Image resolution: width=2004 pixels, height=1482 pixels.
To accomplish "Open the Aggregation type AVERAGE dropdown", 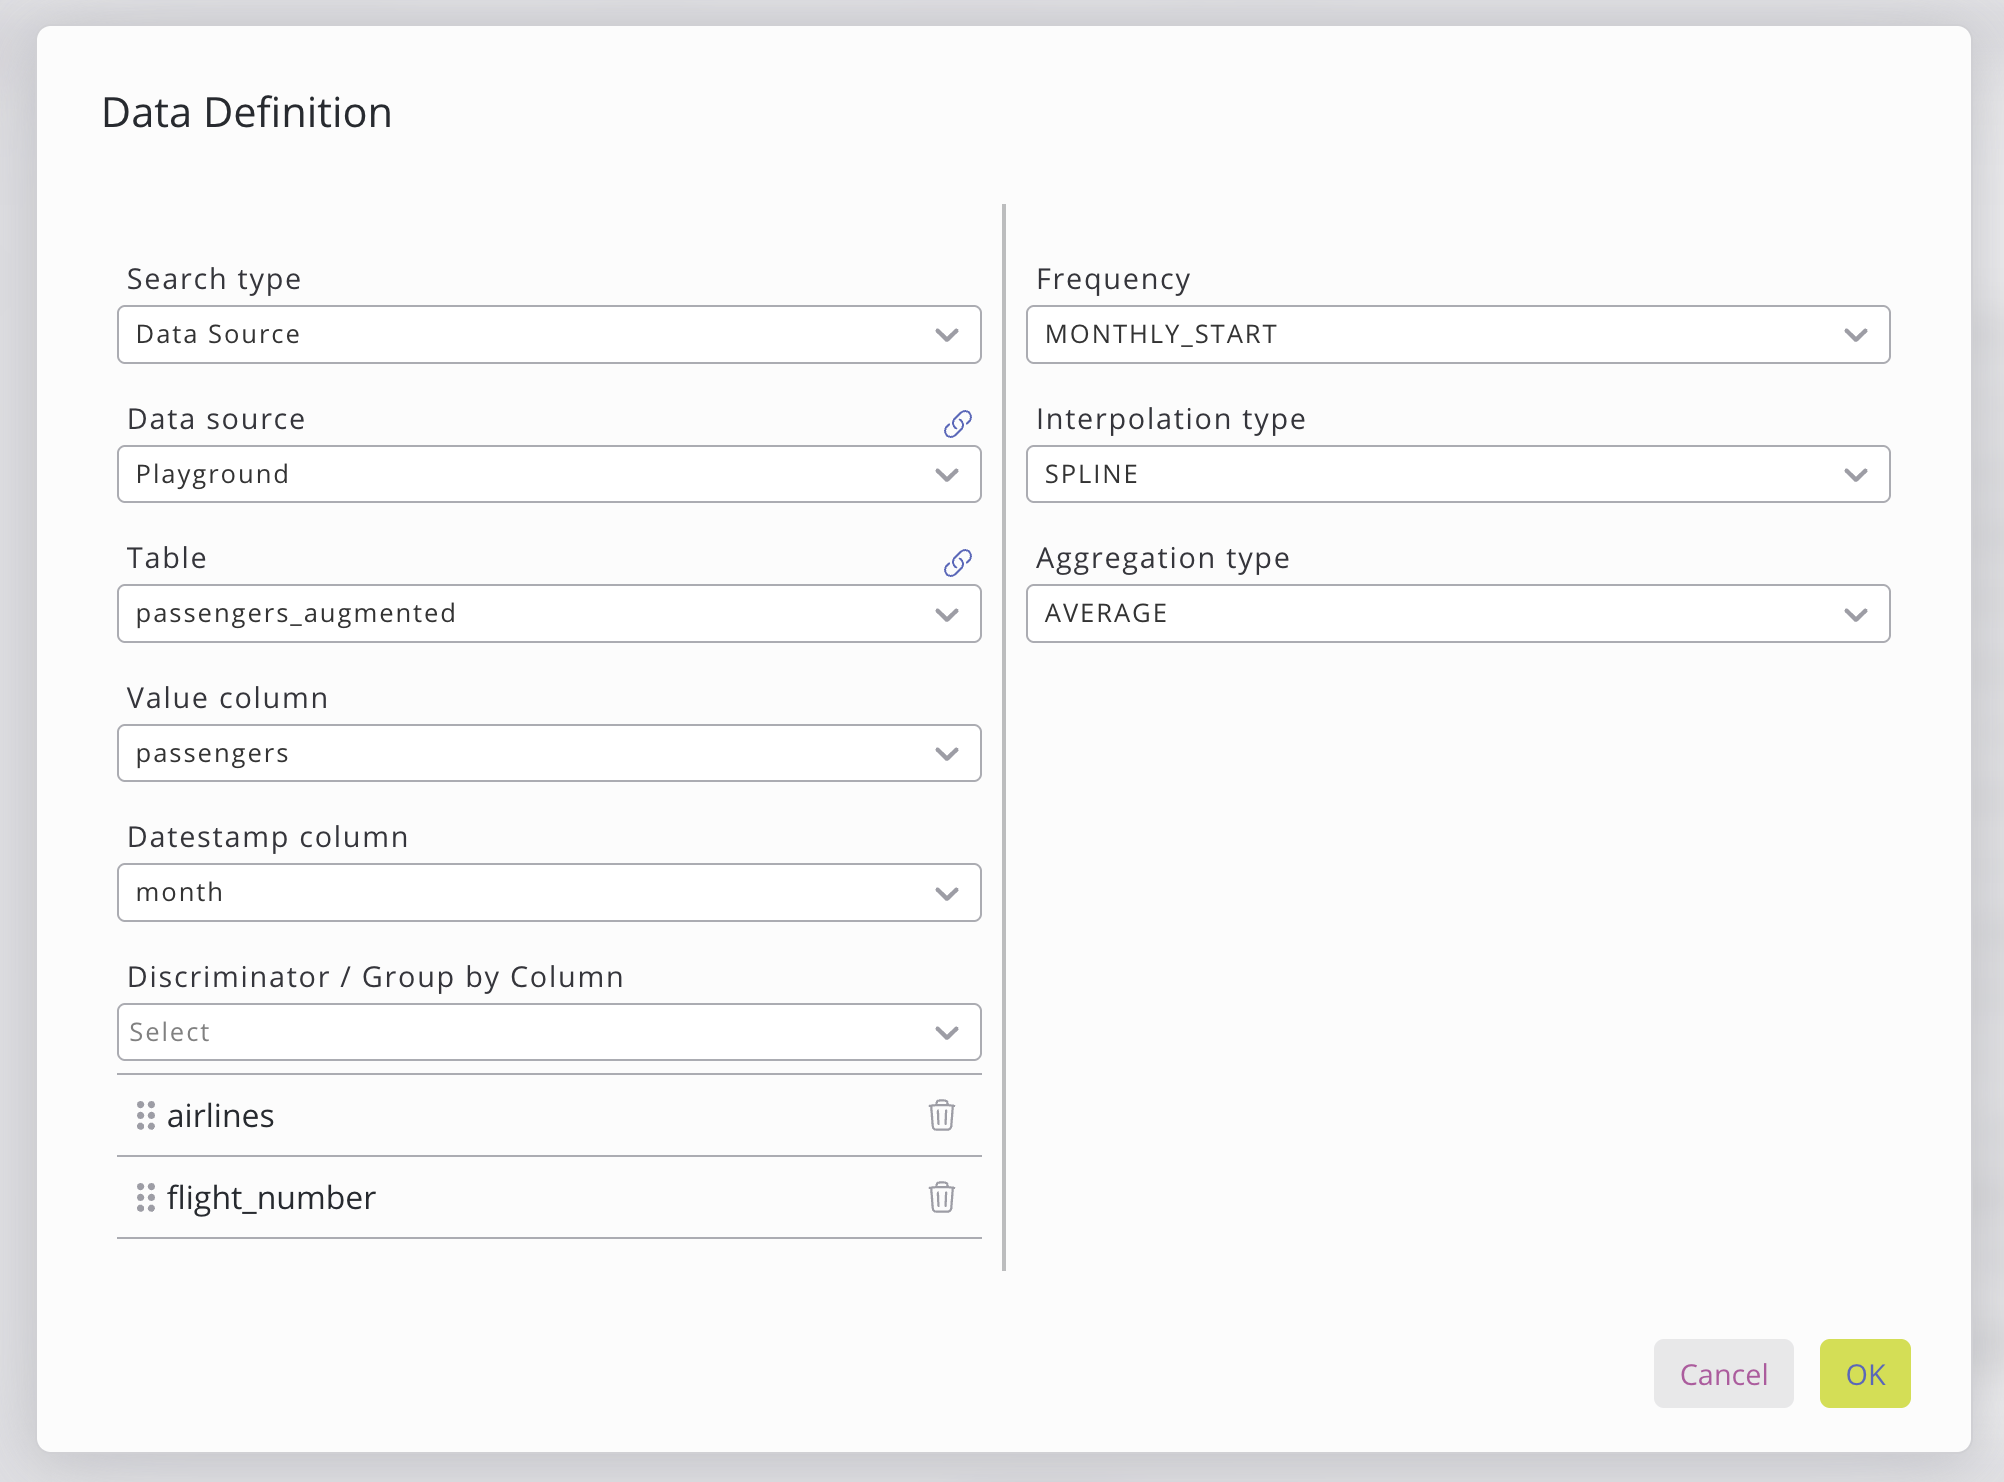I will [x=1457, y=613].
